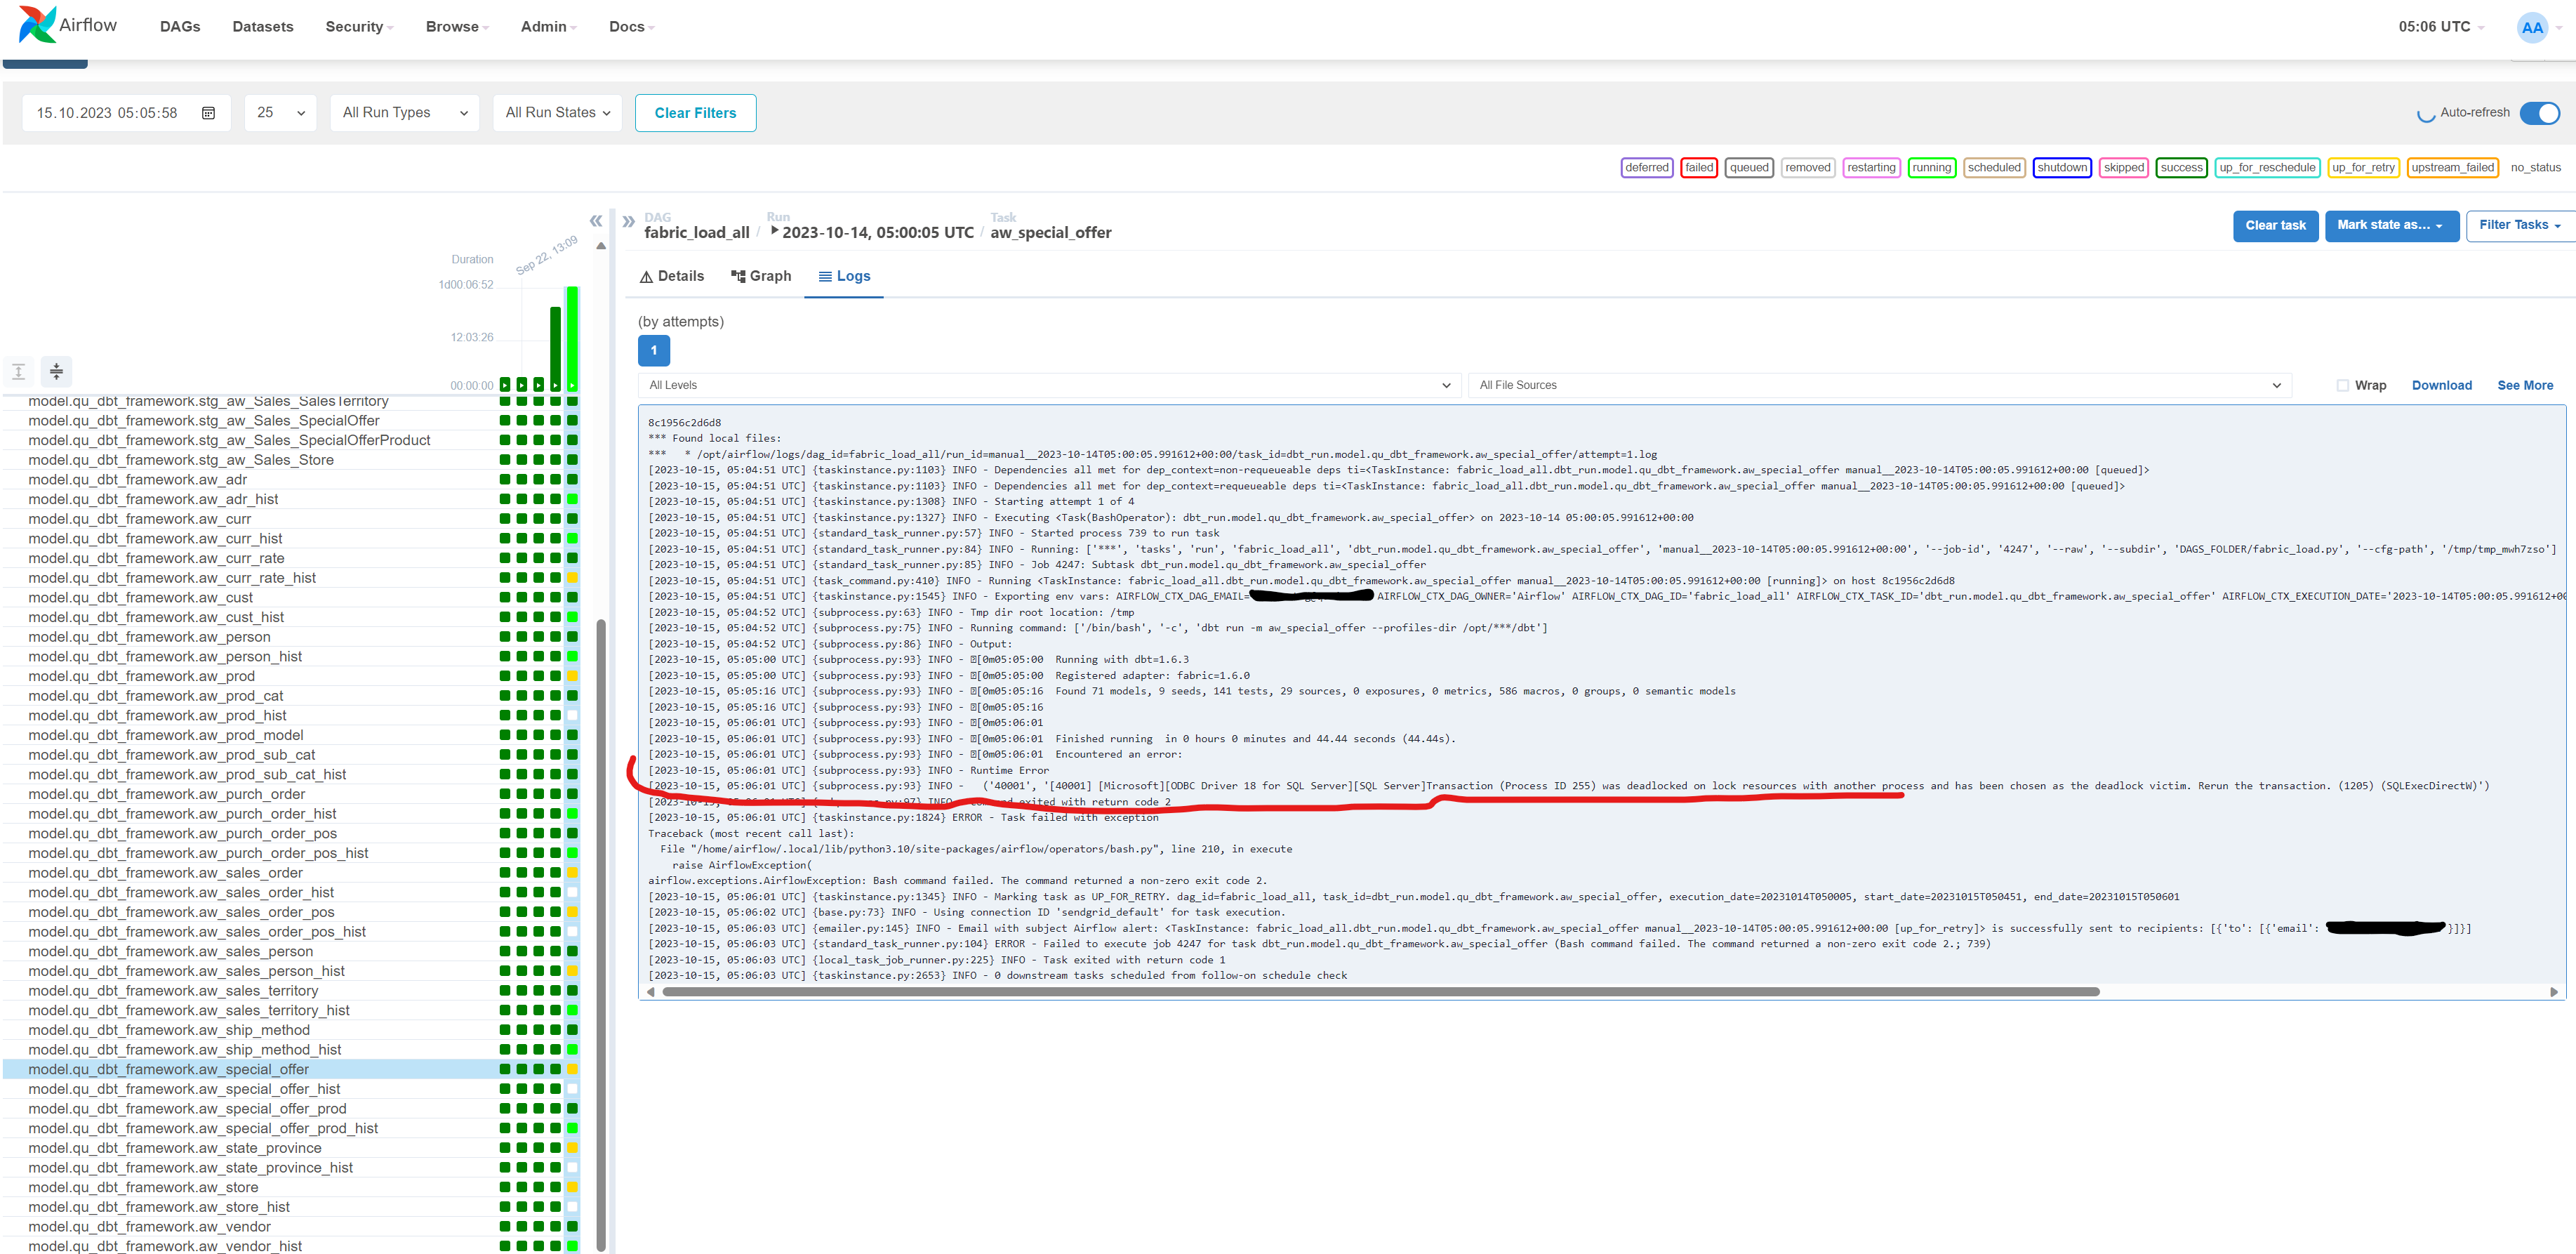This screenshot has width=2576, height=1254.
Task: Click the Clear Filters button
Action: pos(695,113)
